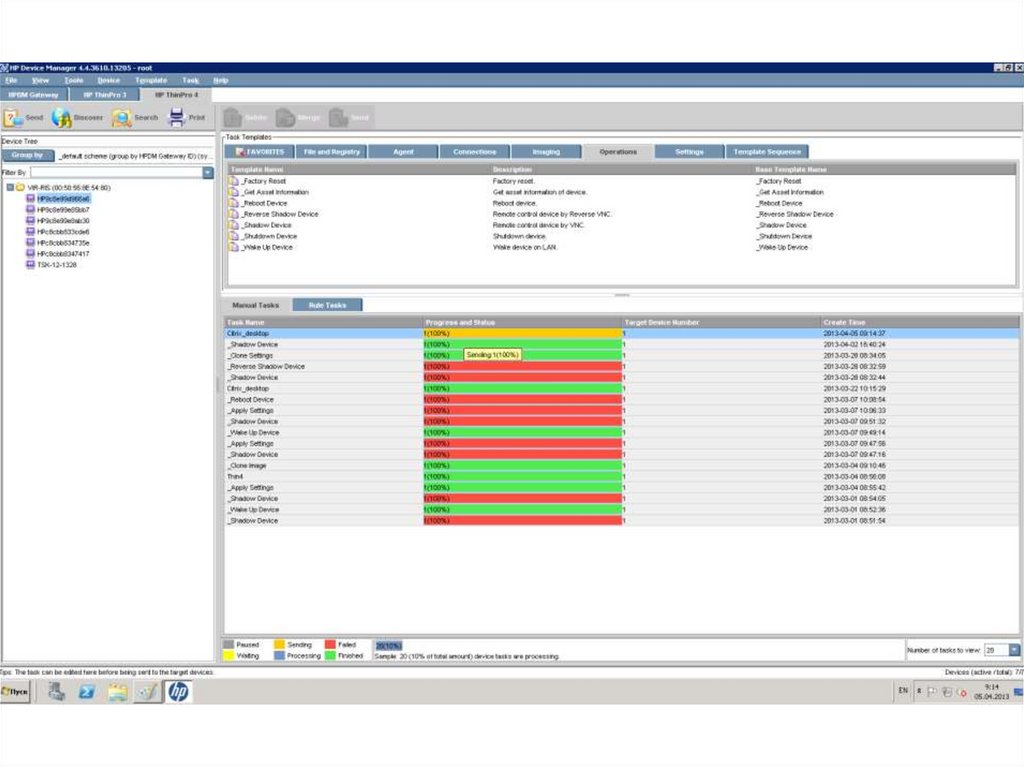Click the Start button on taskbar

click(15, 691)
